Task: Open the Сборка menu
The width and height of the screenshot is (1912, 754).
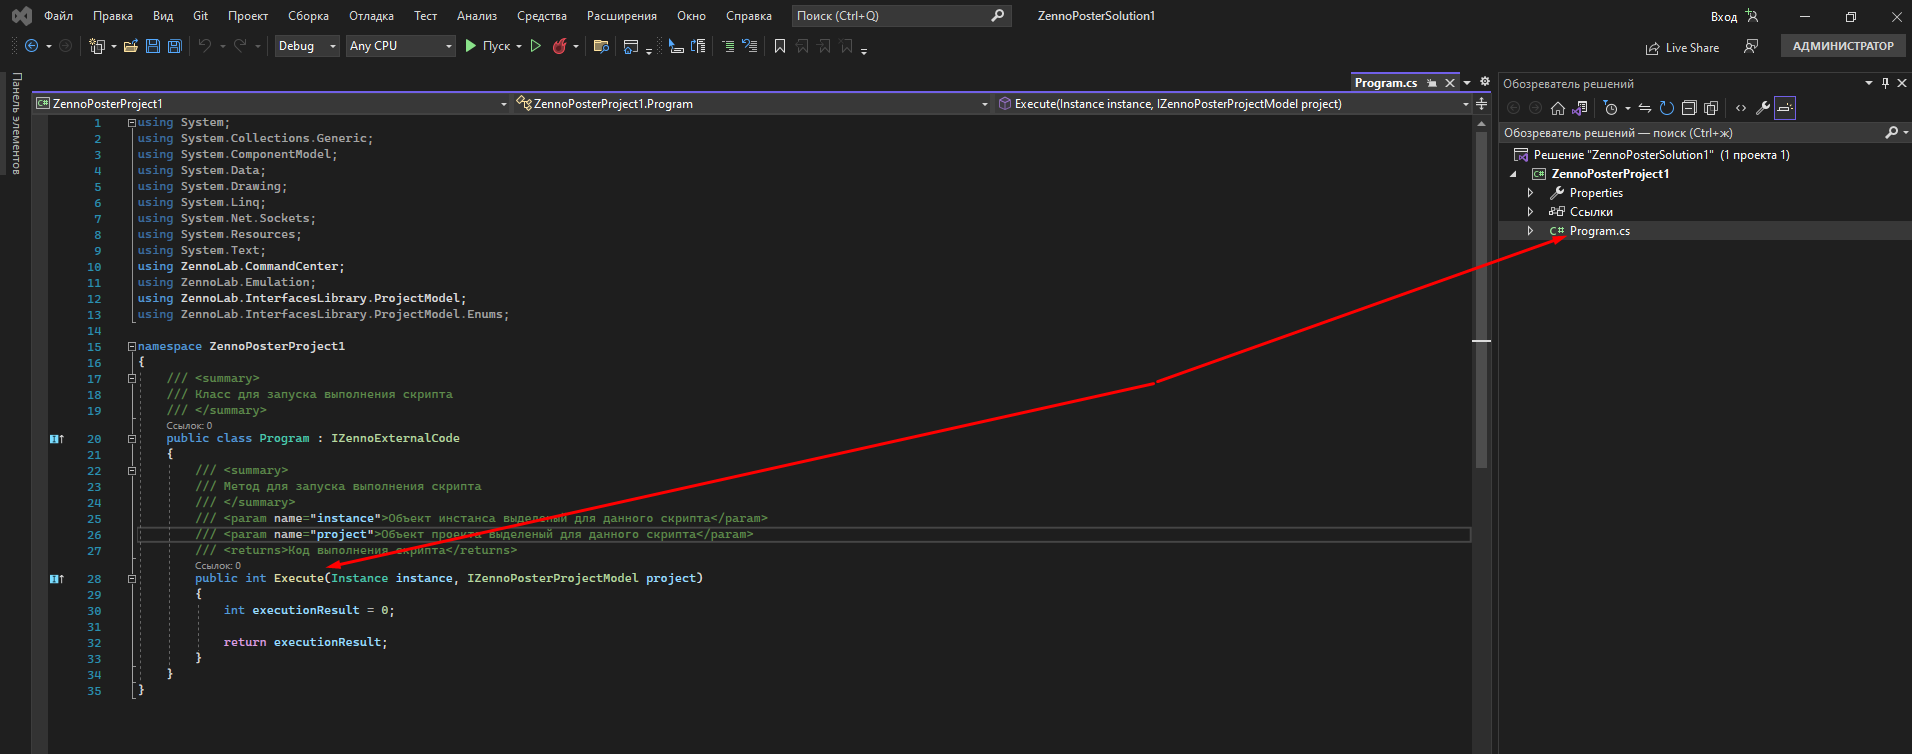Action: tap(308, 16)
